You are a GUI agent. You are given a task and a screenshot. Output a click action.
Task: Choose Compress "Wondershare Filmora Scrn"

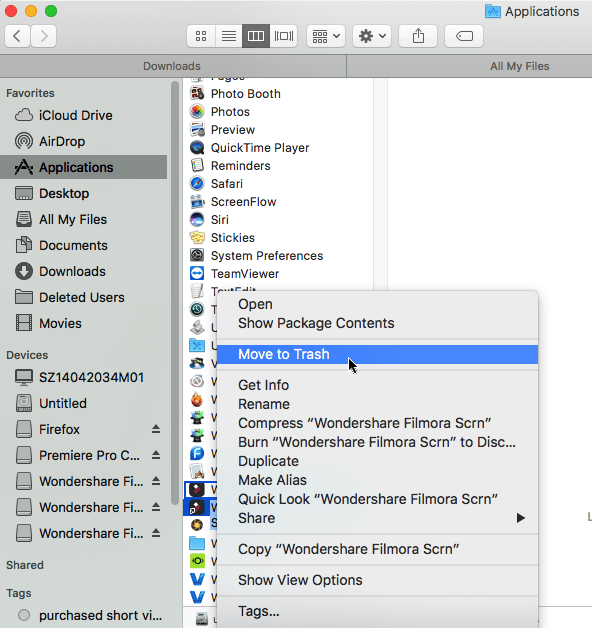[x=377, y=423]
